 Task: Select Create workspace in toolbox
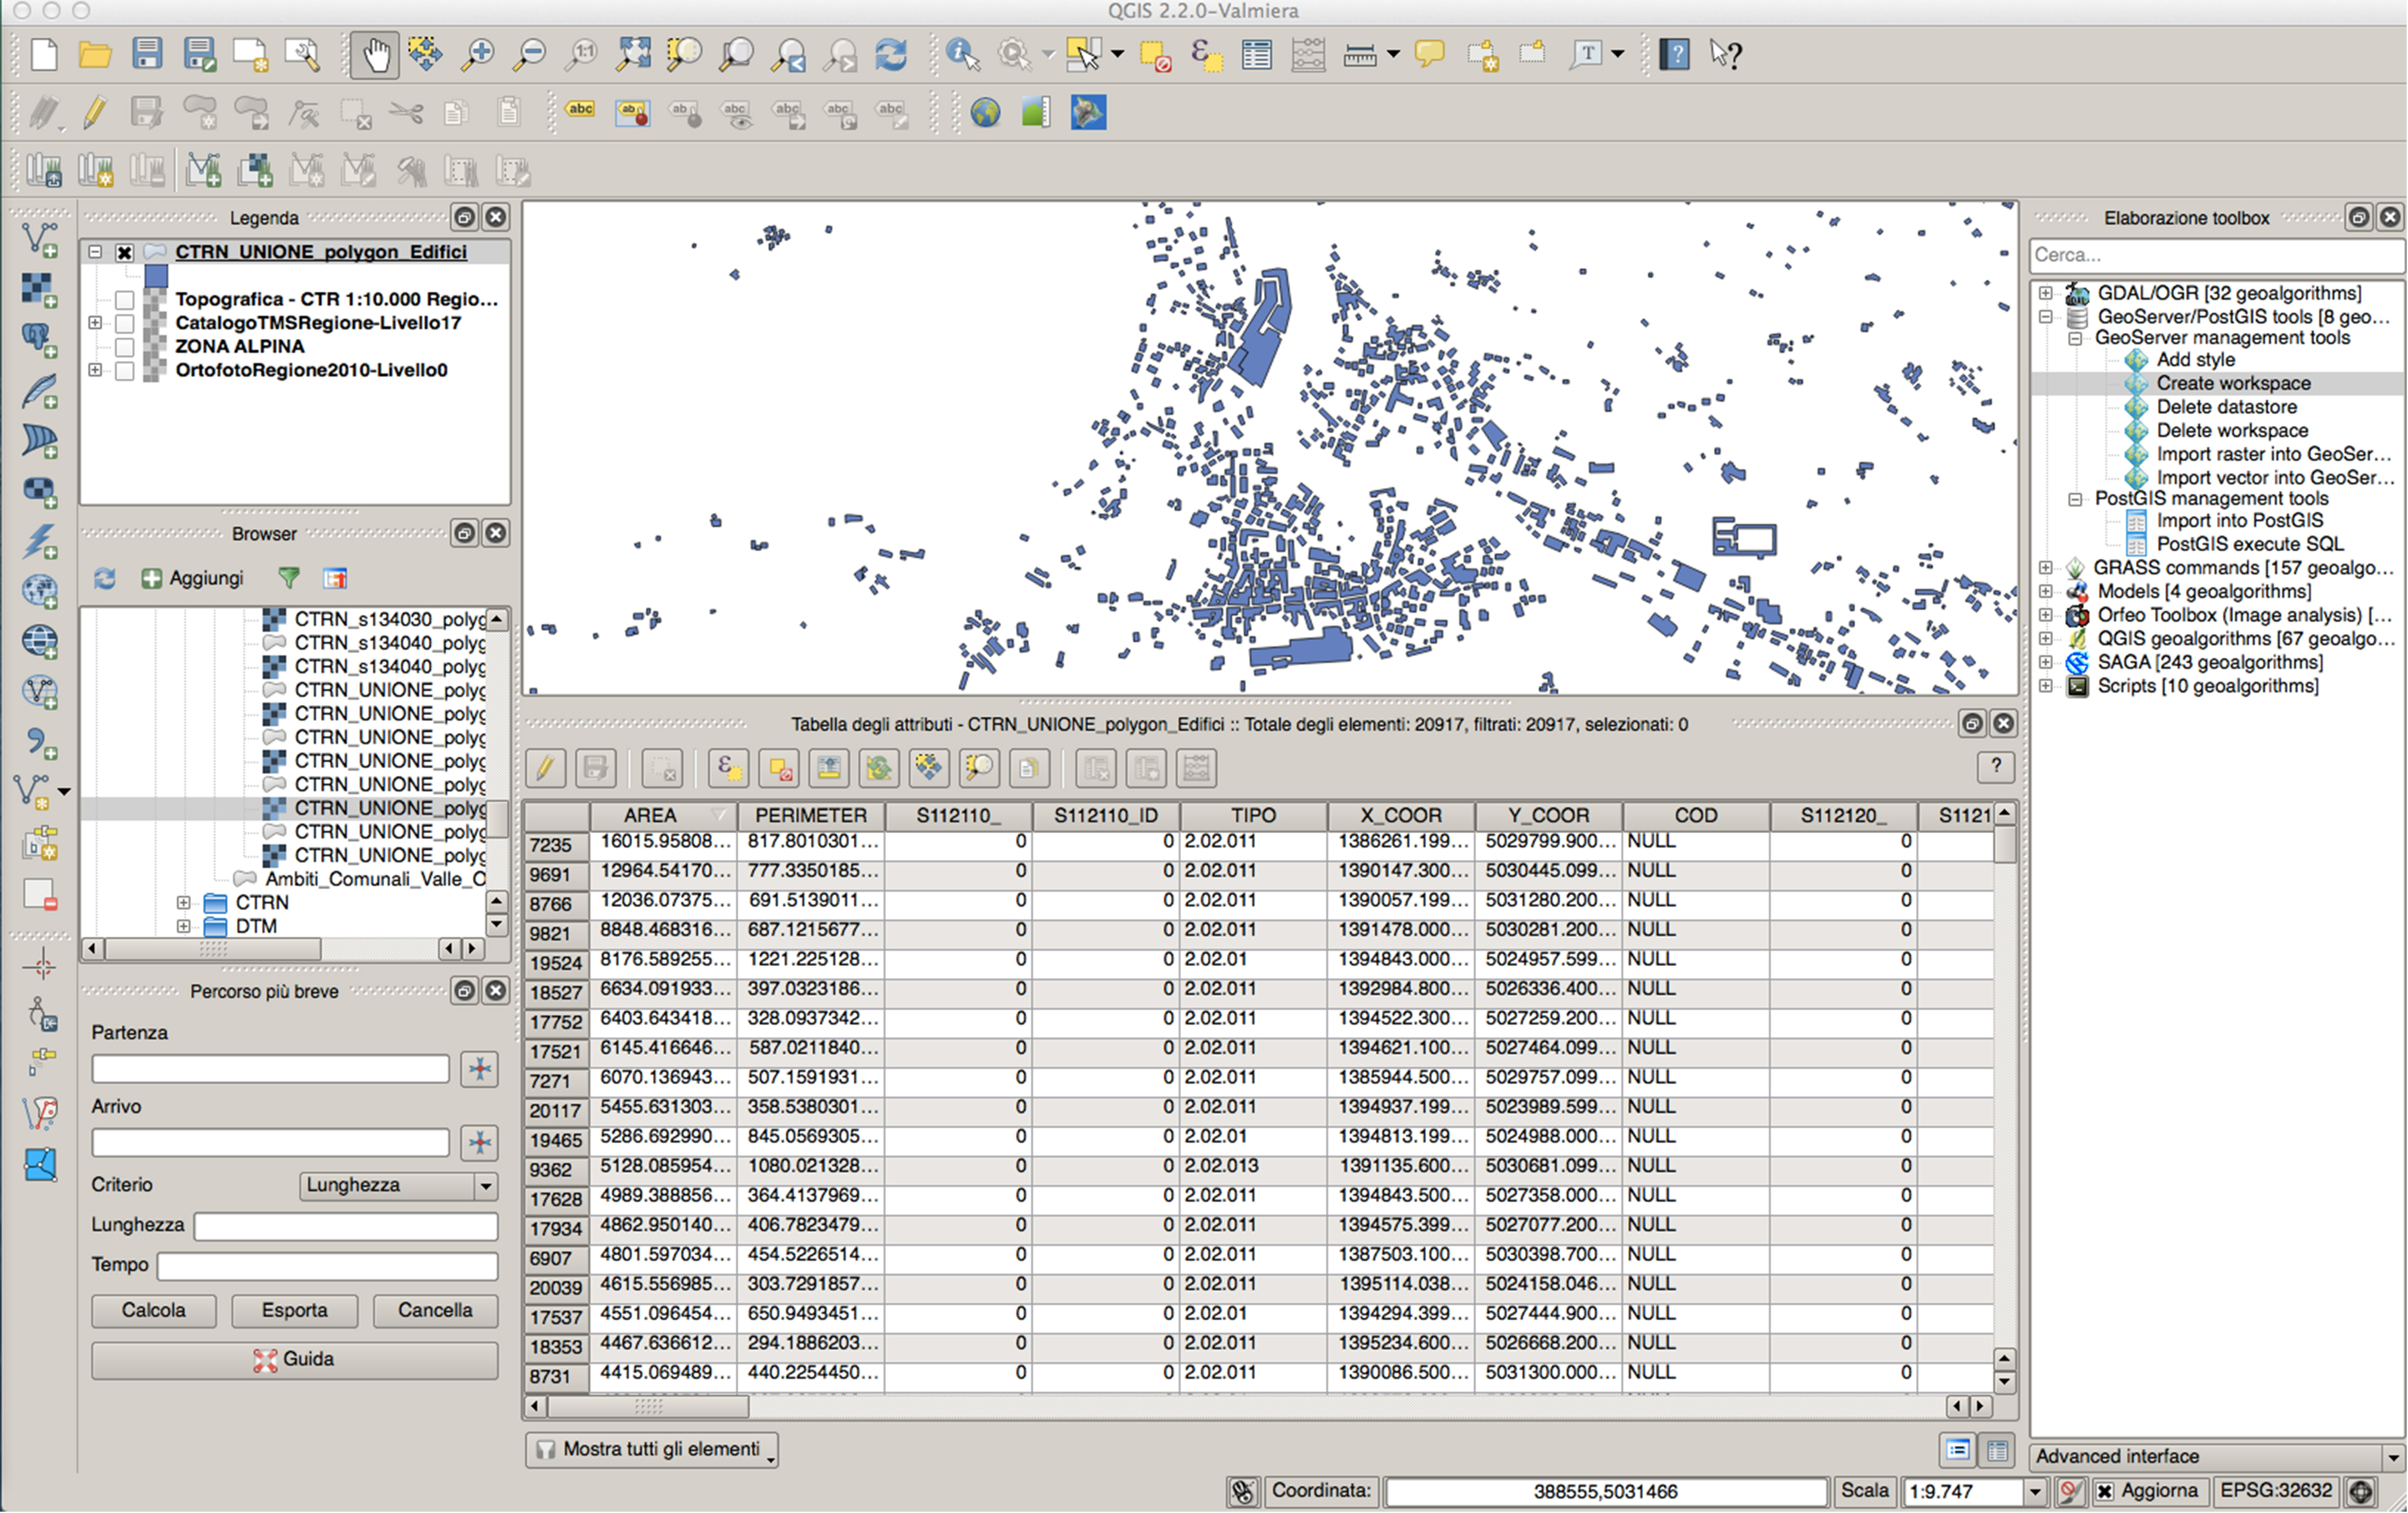2233,383
